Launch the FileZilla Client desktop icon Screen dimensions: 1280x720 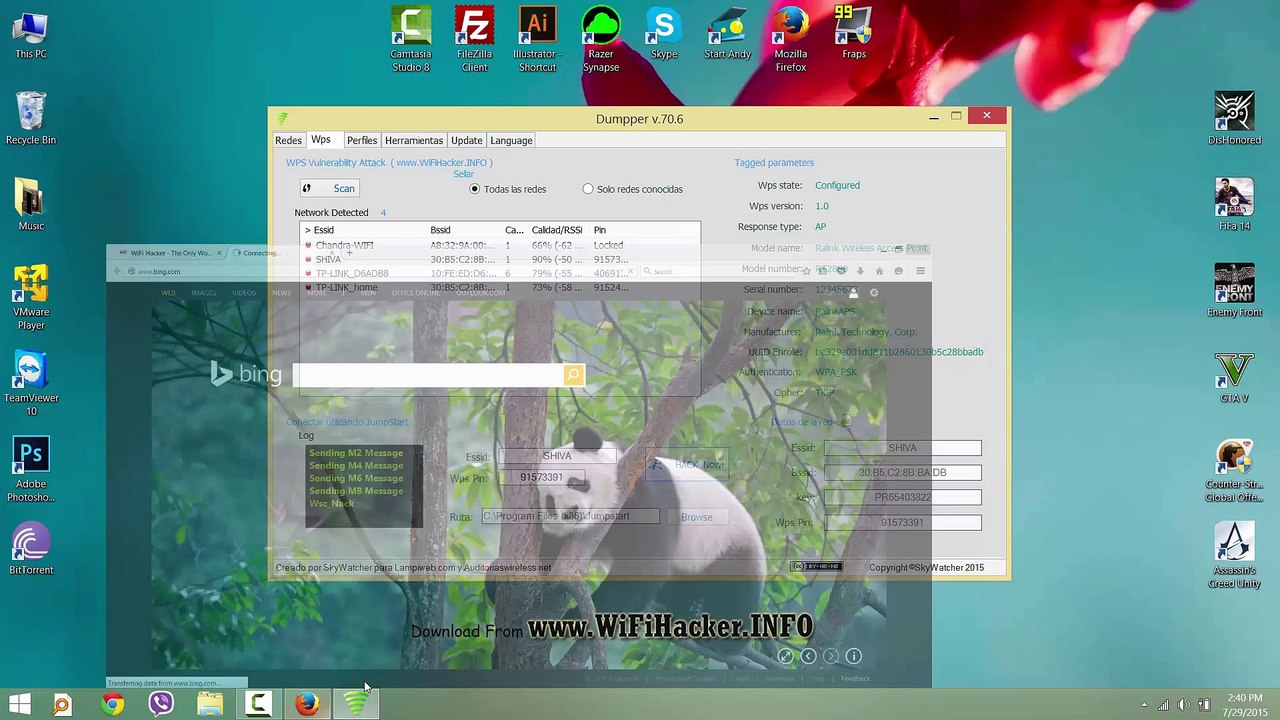[474, 40]
